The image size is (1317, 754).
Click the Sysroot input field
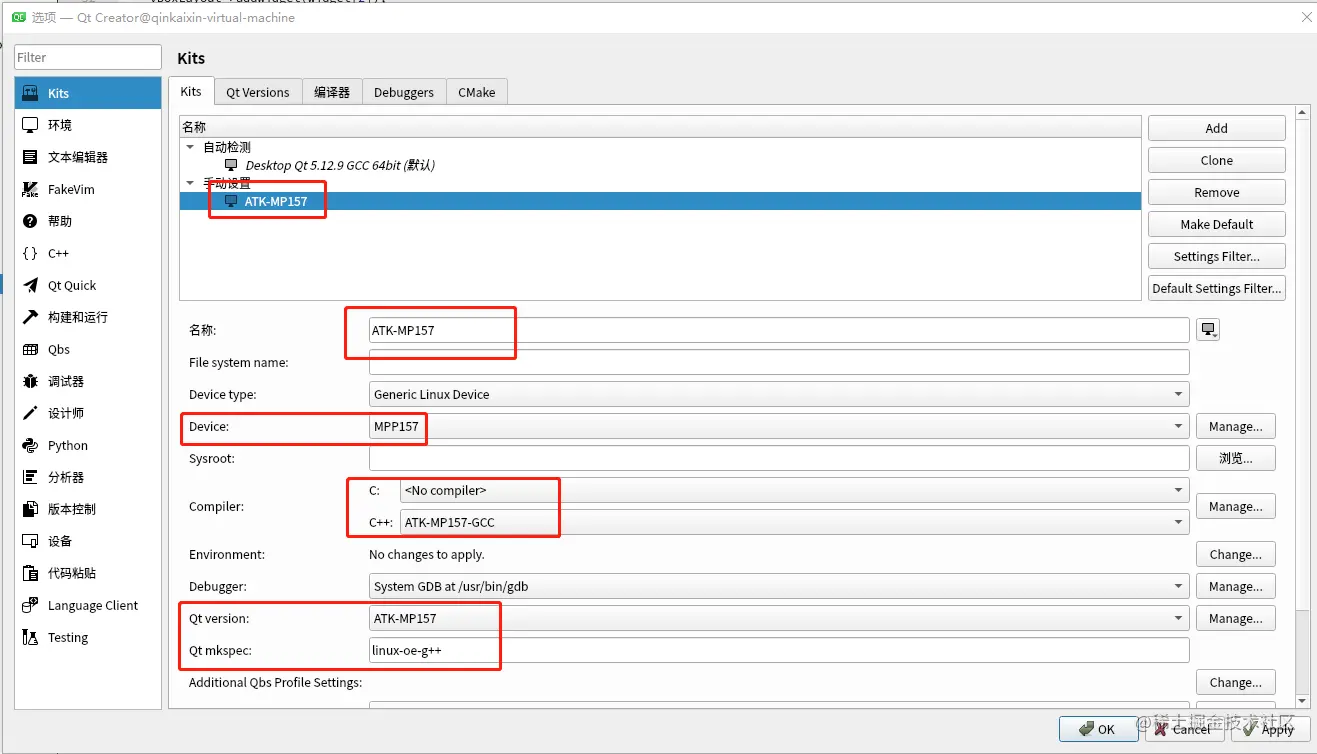(x=779, y=458)
